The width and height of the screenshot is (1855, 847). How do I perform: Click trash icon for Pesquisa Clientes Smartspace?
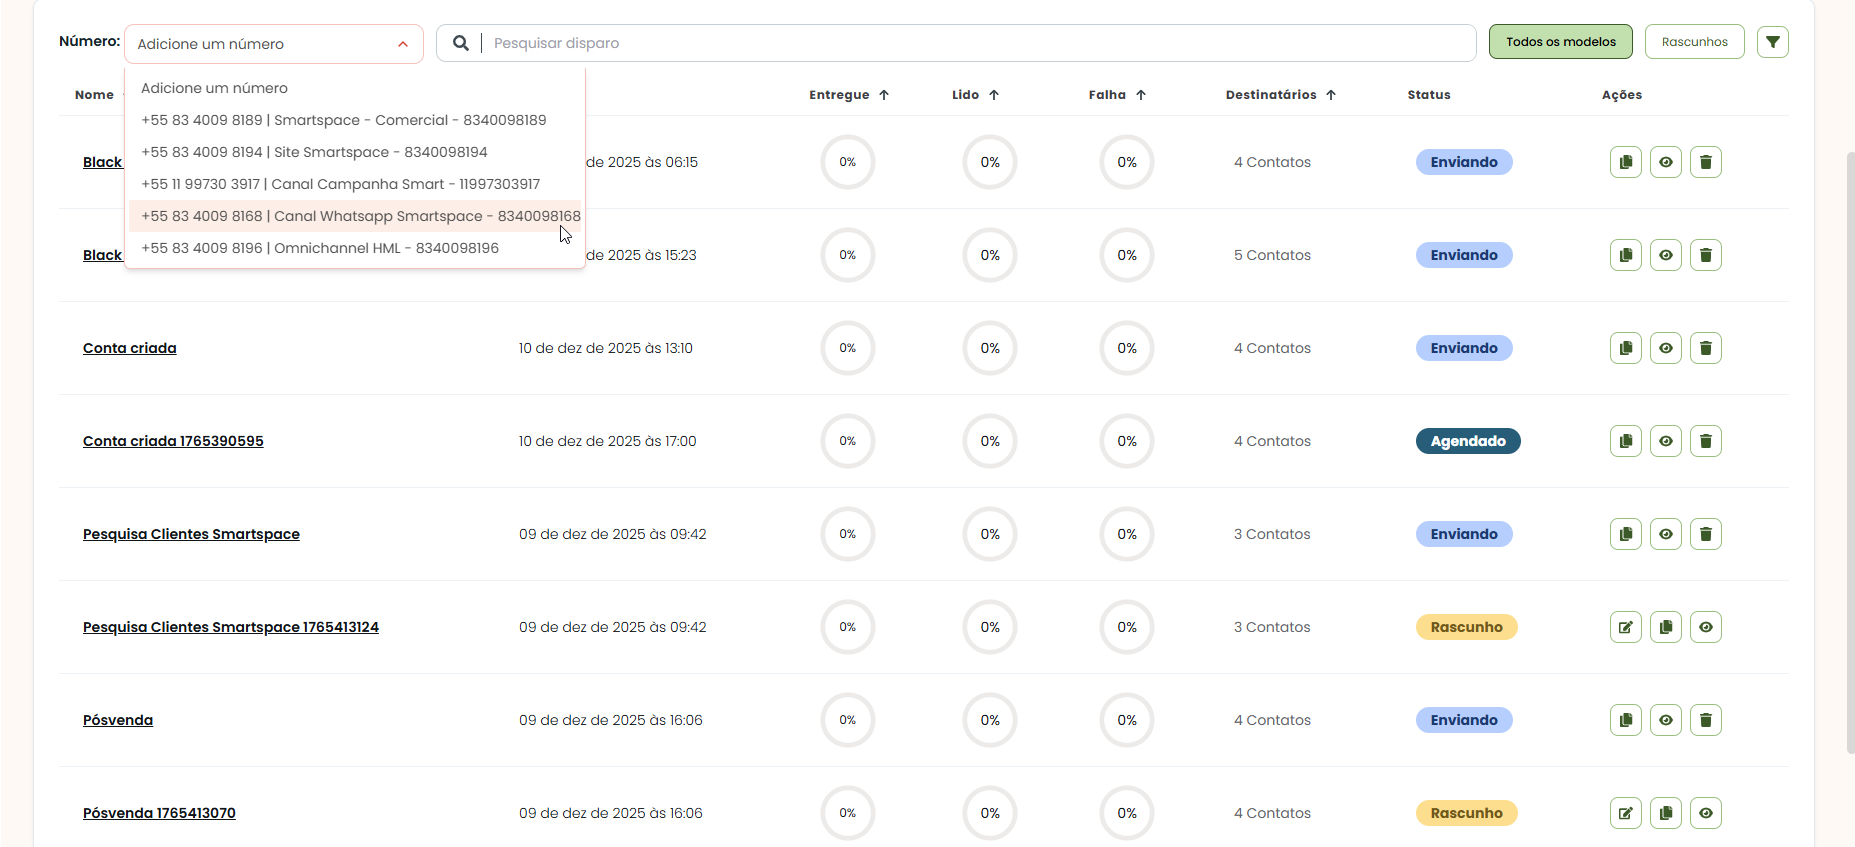point(1705,534)
